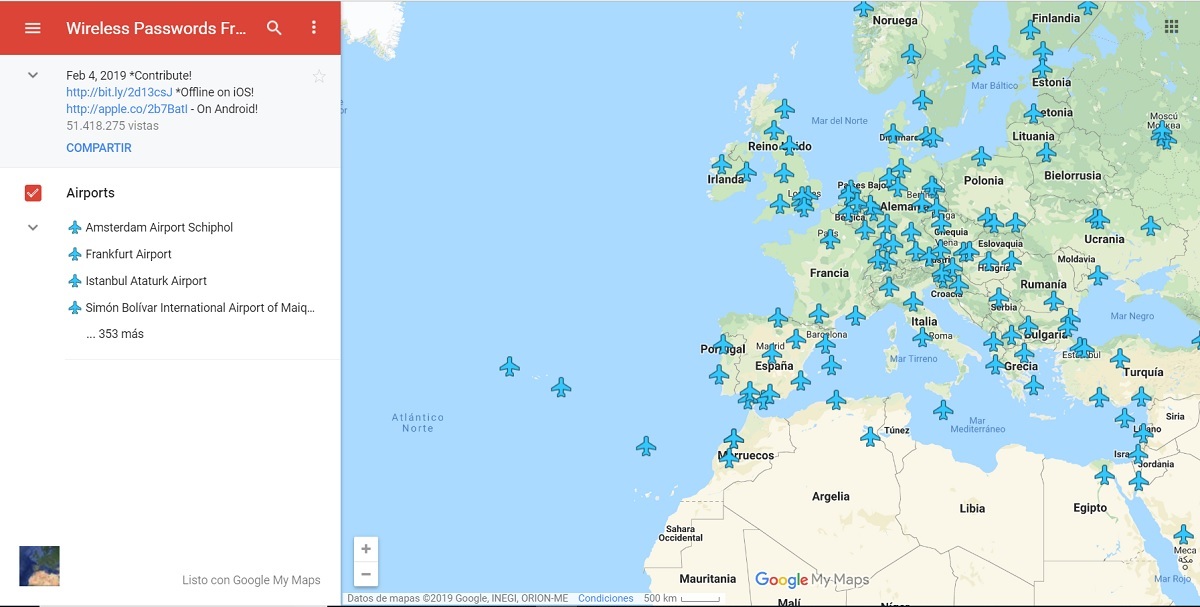1200x607 pixels.
Task: Zoom out with the minus button
Action: tap(366, 574)
